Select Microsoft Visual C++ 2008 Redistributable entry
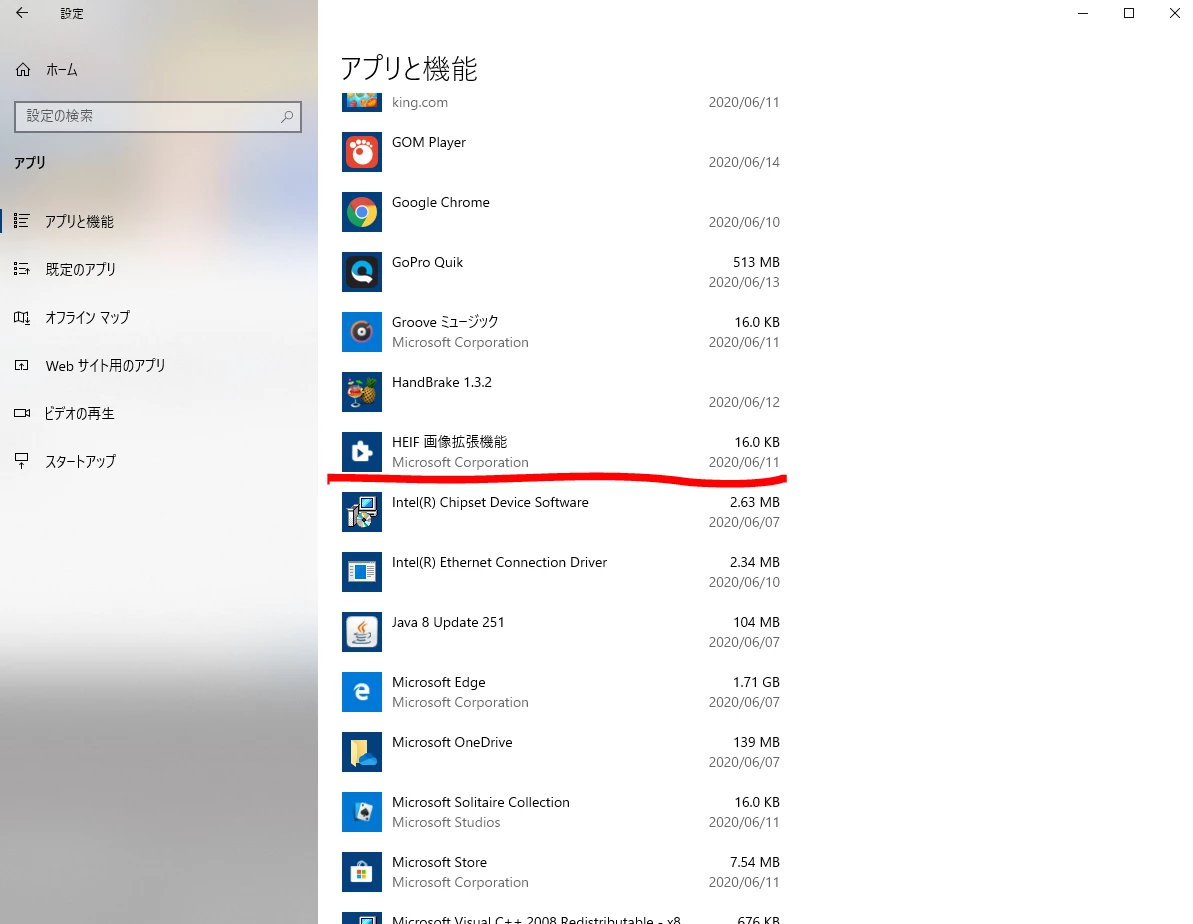This screenshot has height=924, width=1193. [536, 919]
